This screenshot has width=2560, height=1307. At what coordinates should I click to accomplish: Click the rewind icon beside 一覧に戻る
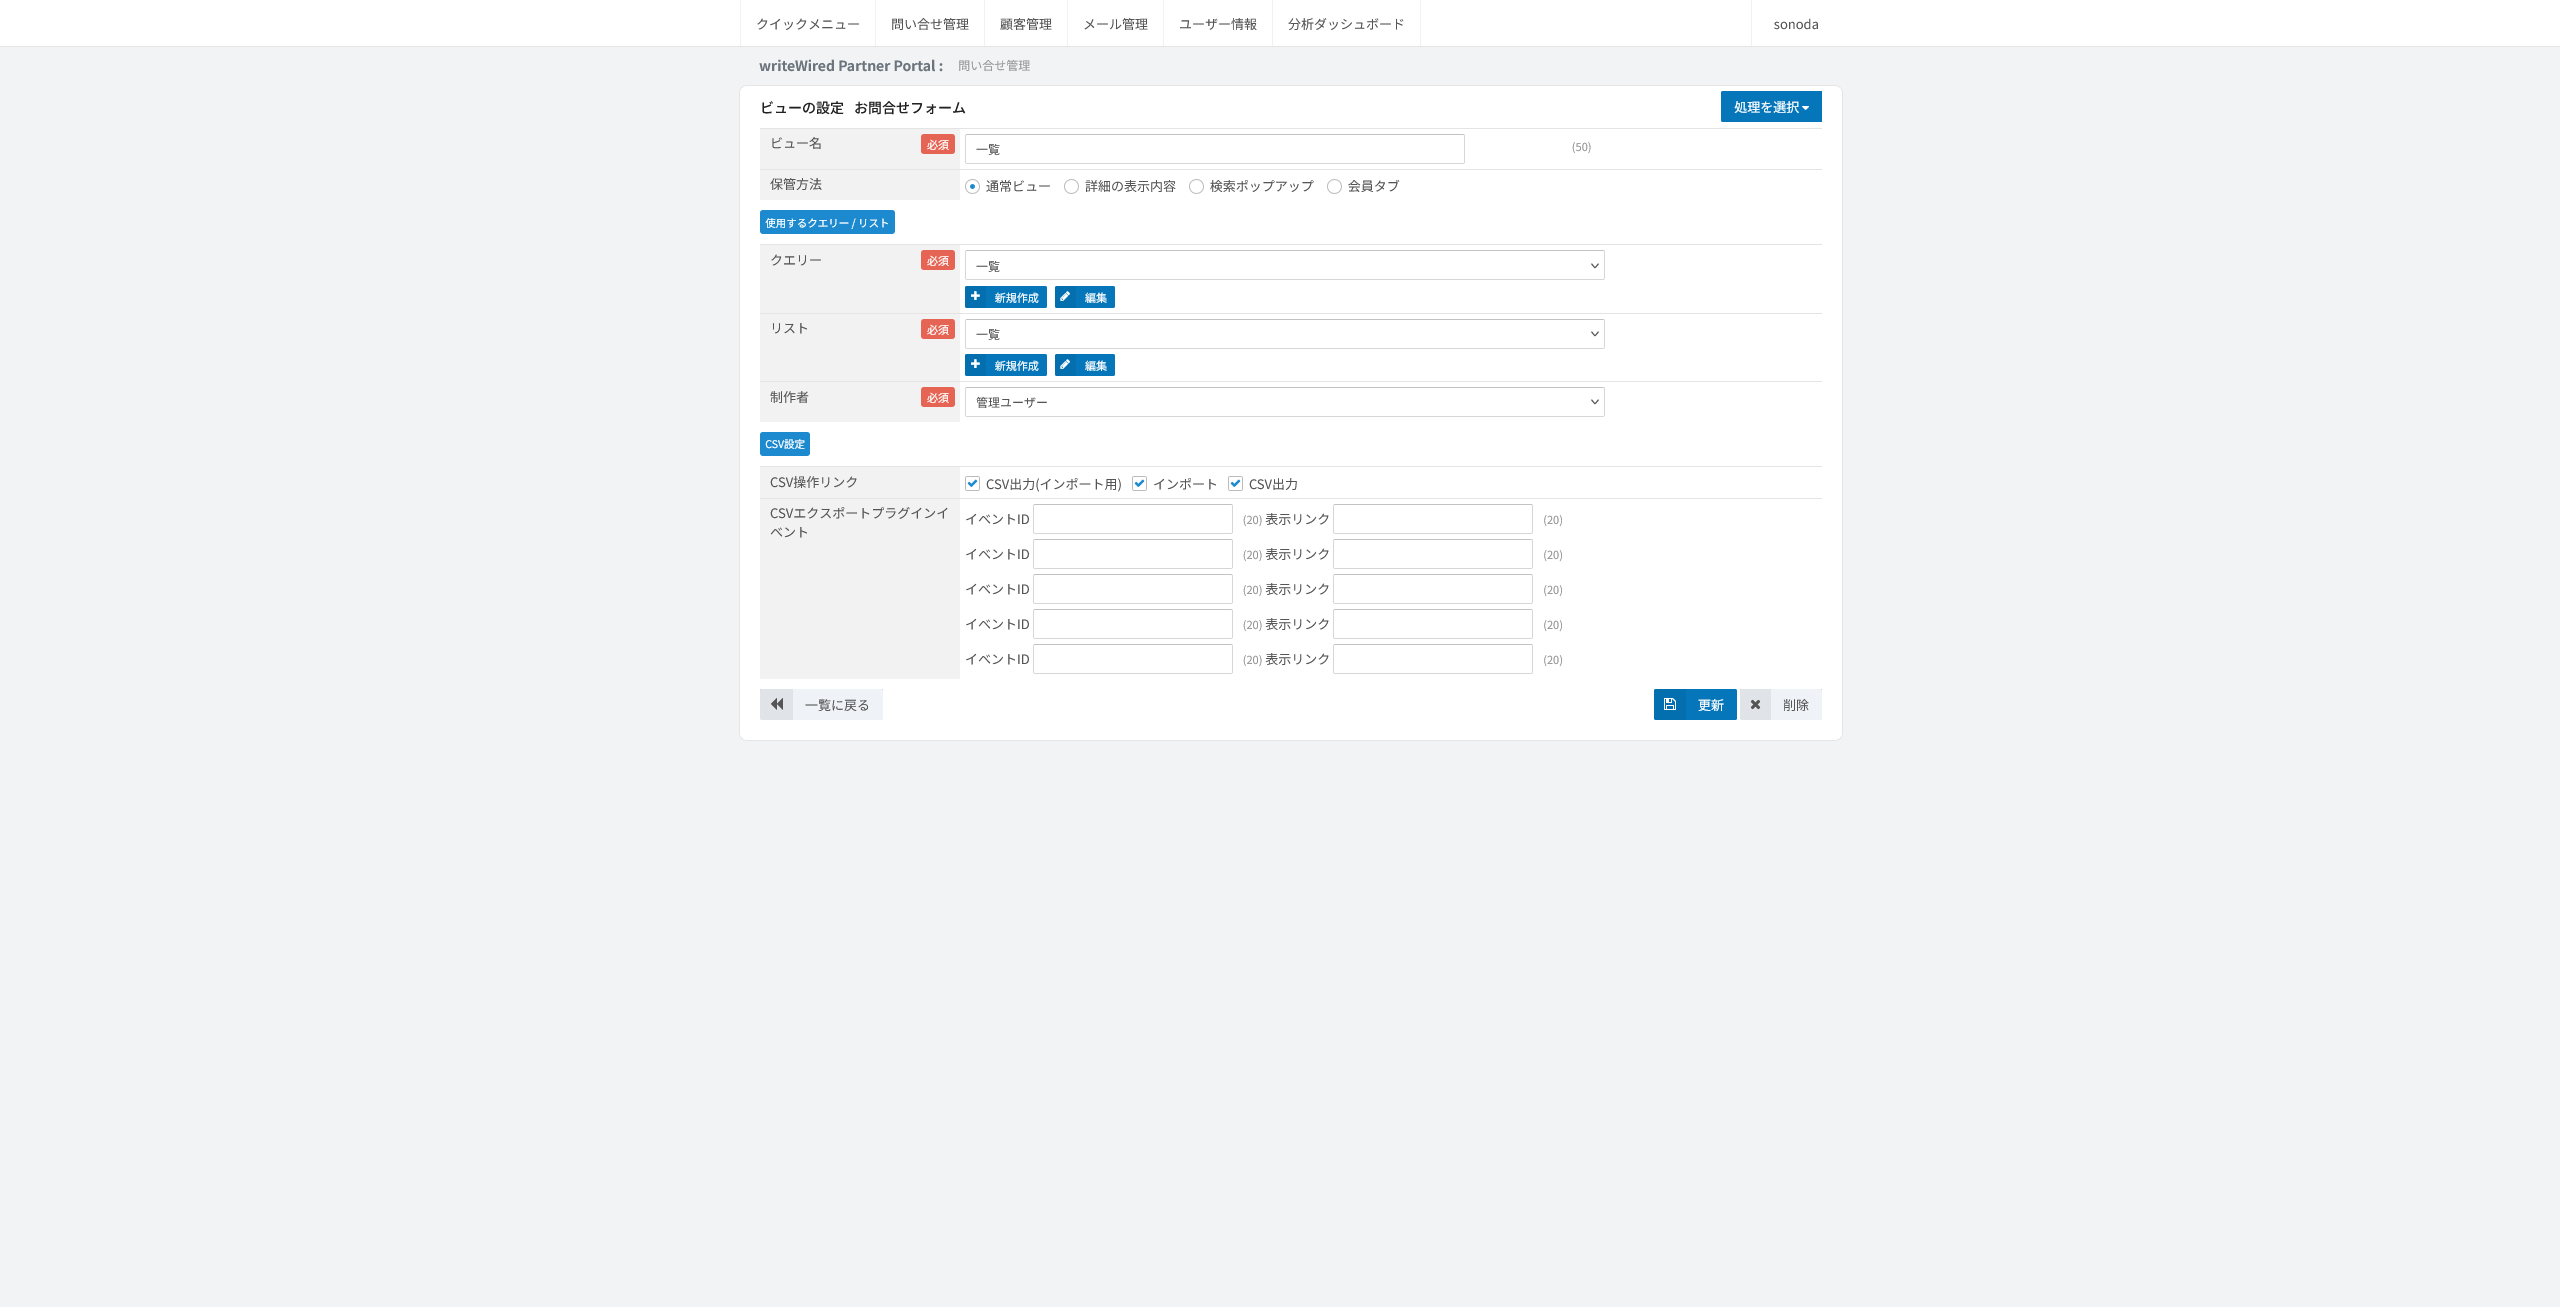tap(777, 704)
